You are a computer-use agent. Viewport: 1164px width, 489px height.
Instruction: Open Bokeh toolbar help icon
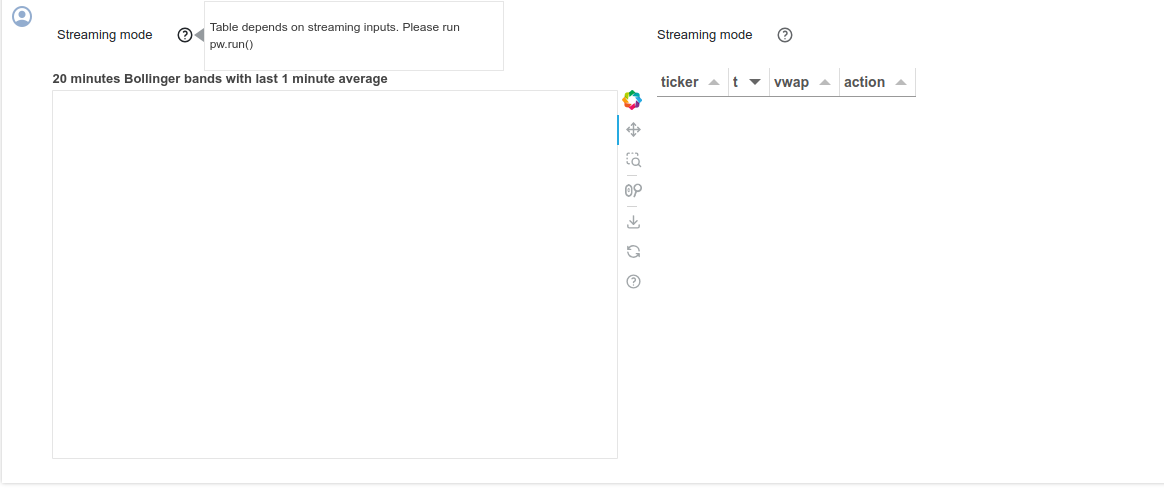click(633, 281)
